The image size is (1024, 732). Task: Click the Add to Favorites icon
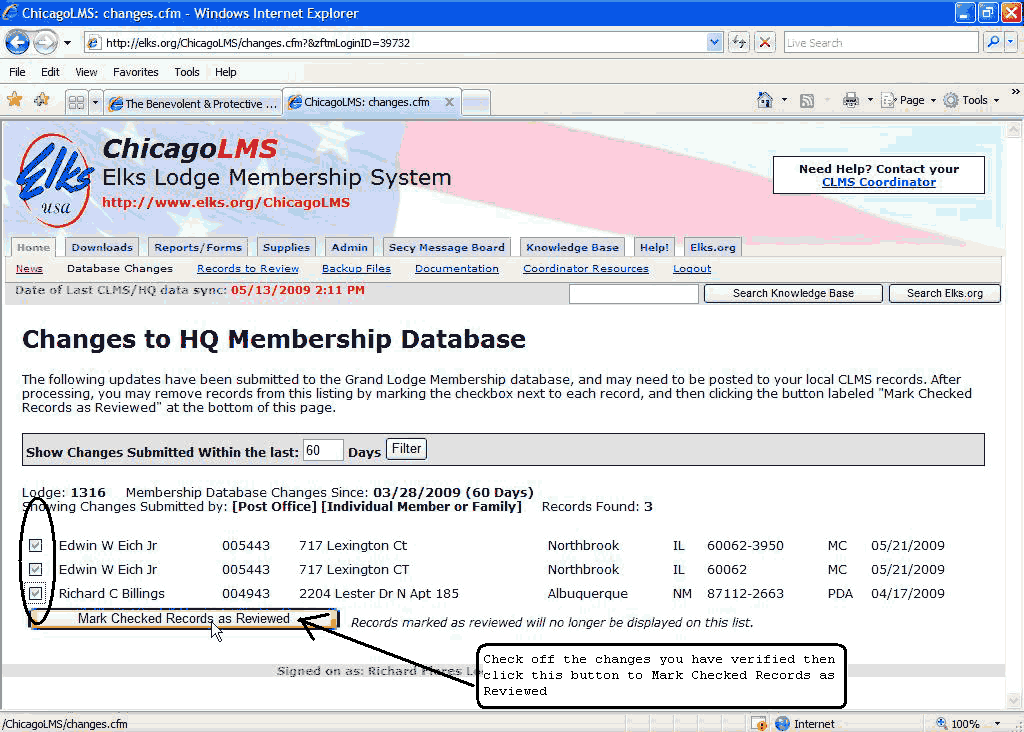click(41, 100)
